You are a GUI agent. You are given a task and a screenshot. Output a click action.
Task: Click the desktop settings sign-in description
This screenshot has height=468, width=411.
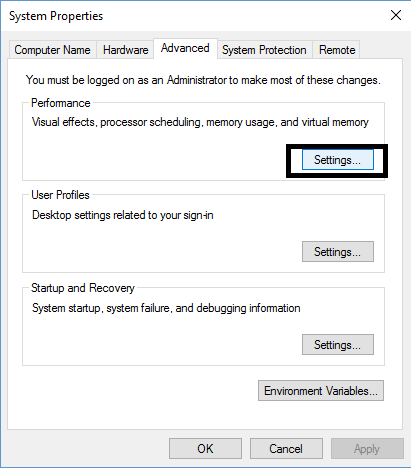pos(123,215)
